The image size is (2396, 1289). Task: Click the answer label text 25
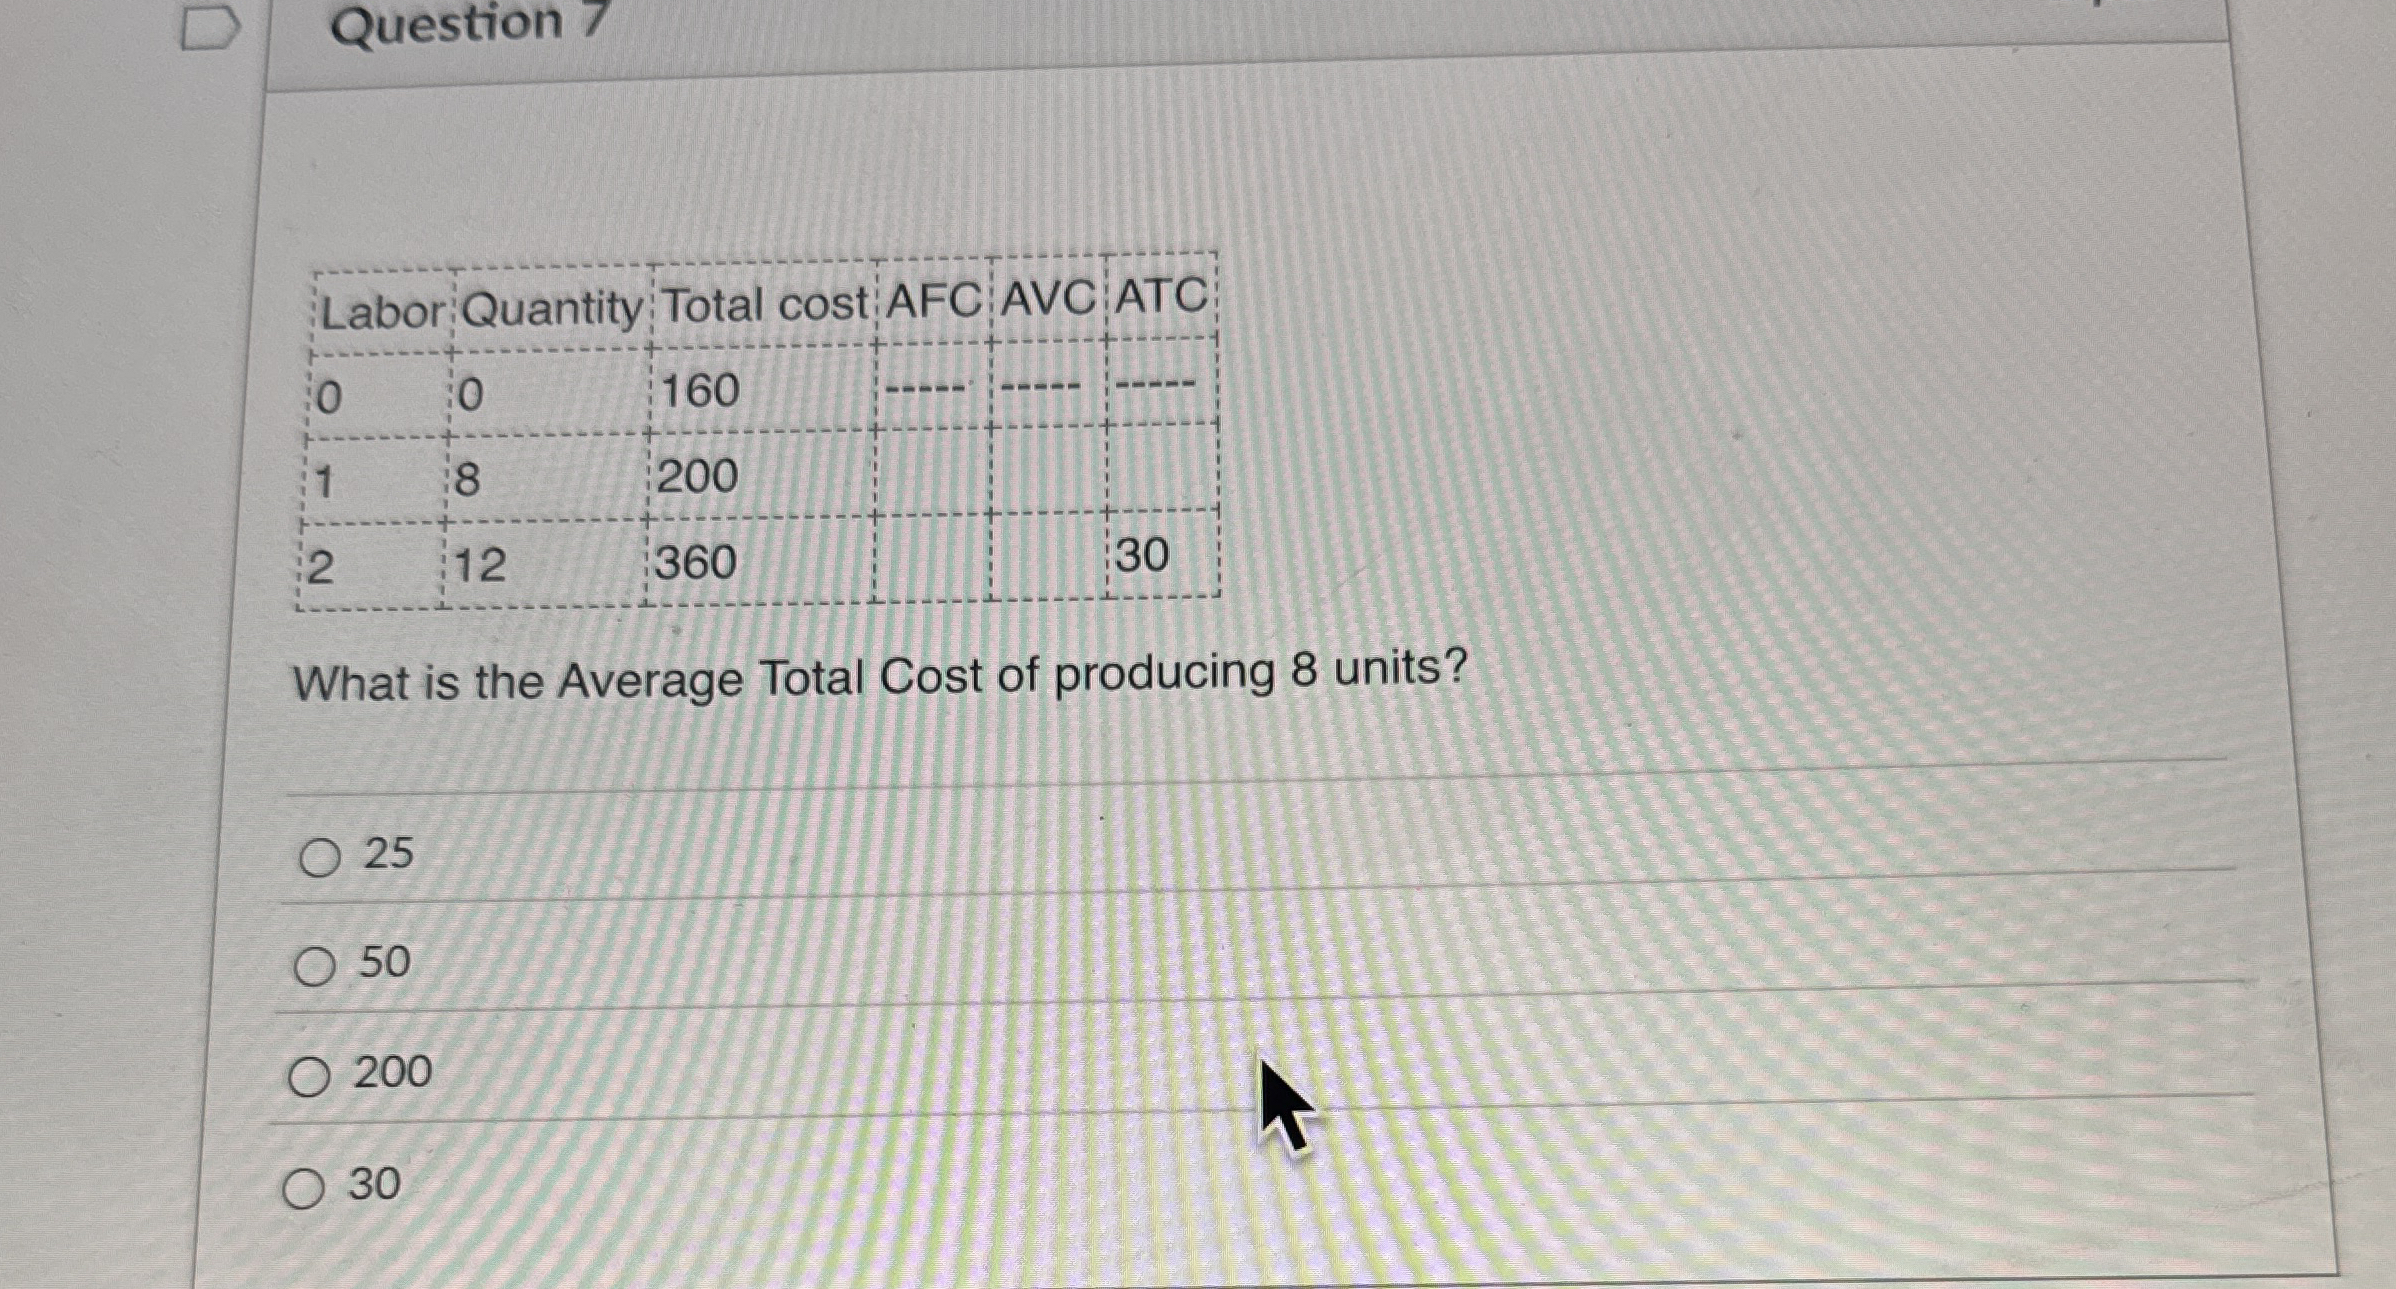[x=388, y=853]
